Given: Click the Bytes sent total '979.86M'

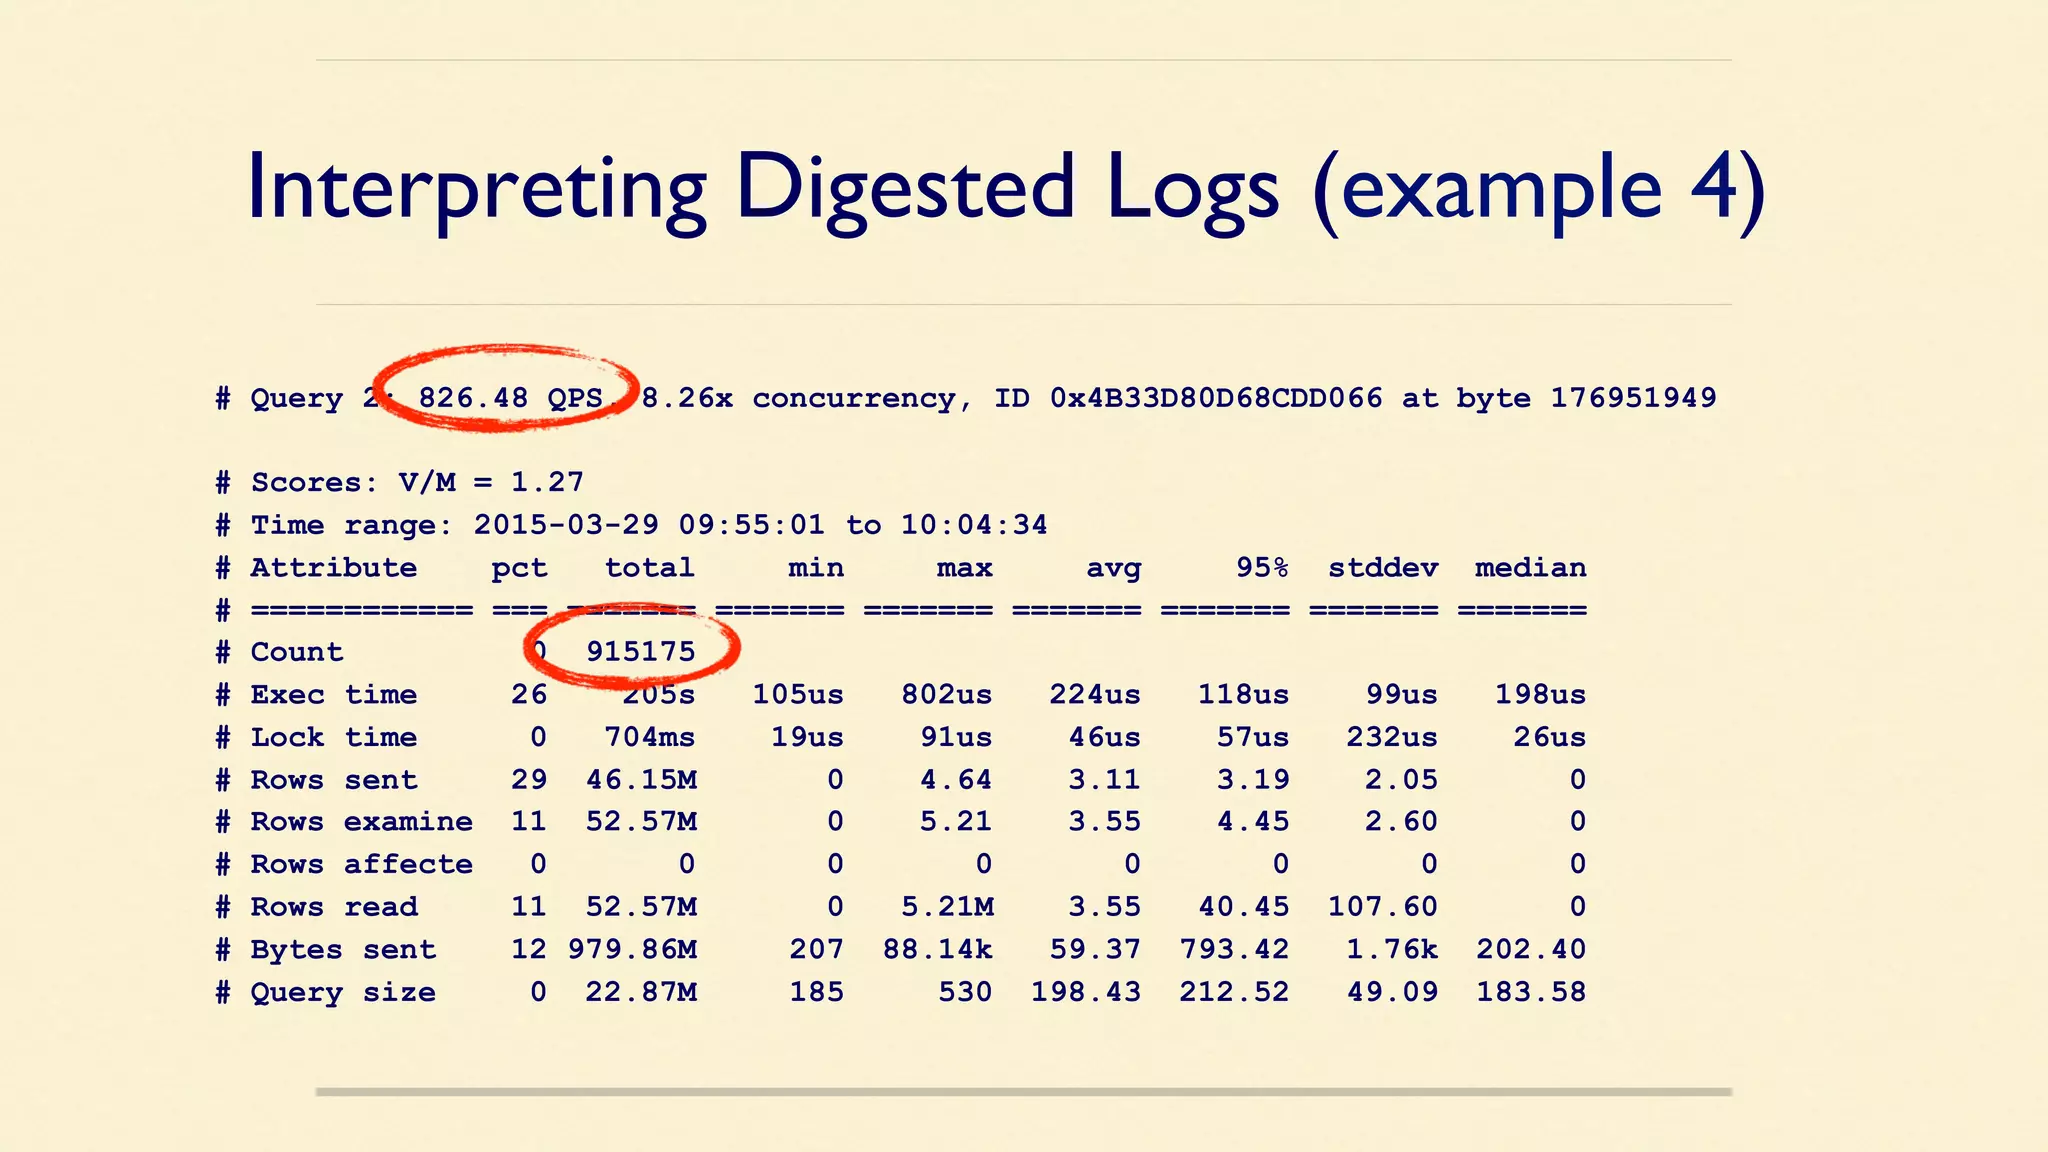Looking at the screenshot, I should 633,949.
